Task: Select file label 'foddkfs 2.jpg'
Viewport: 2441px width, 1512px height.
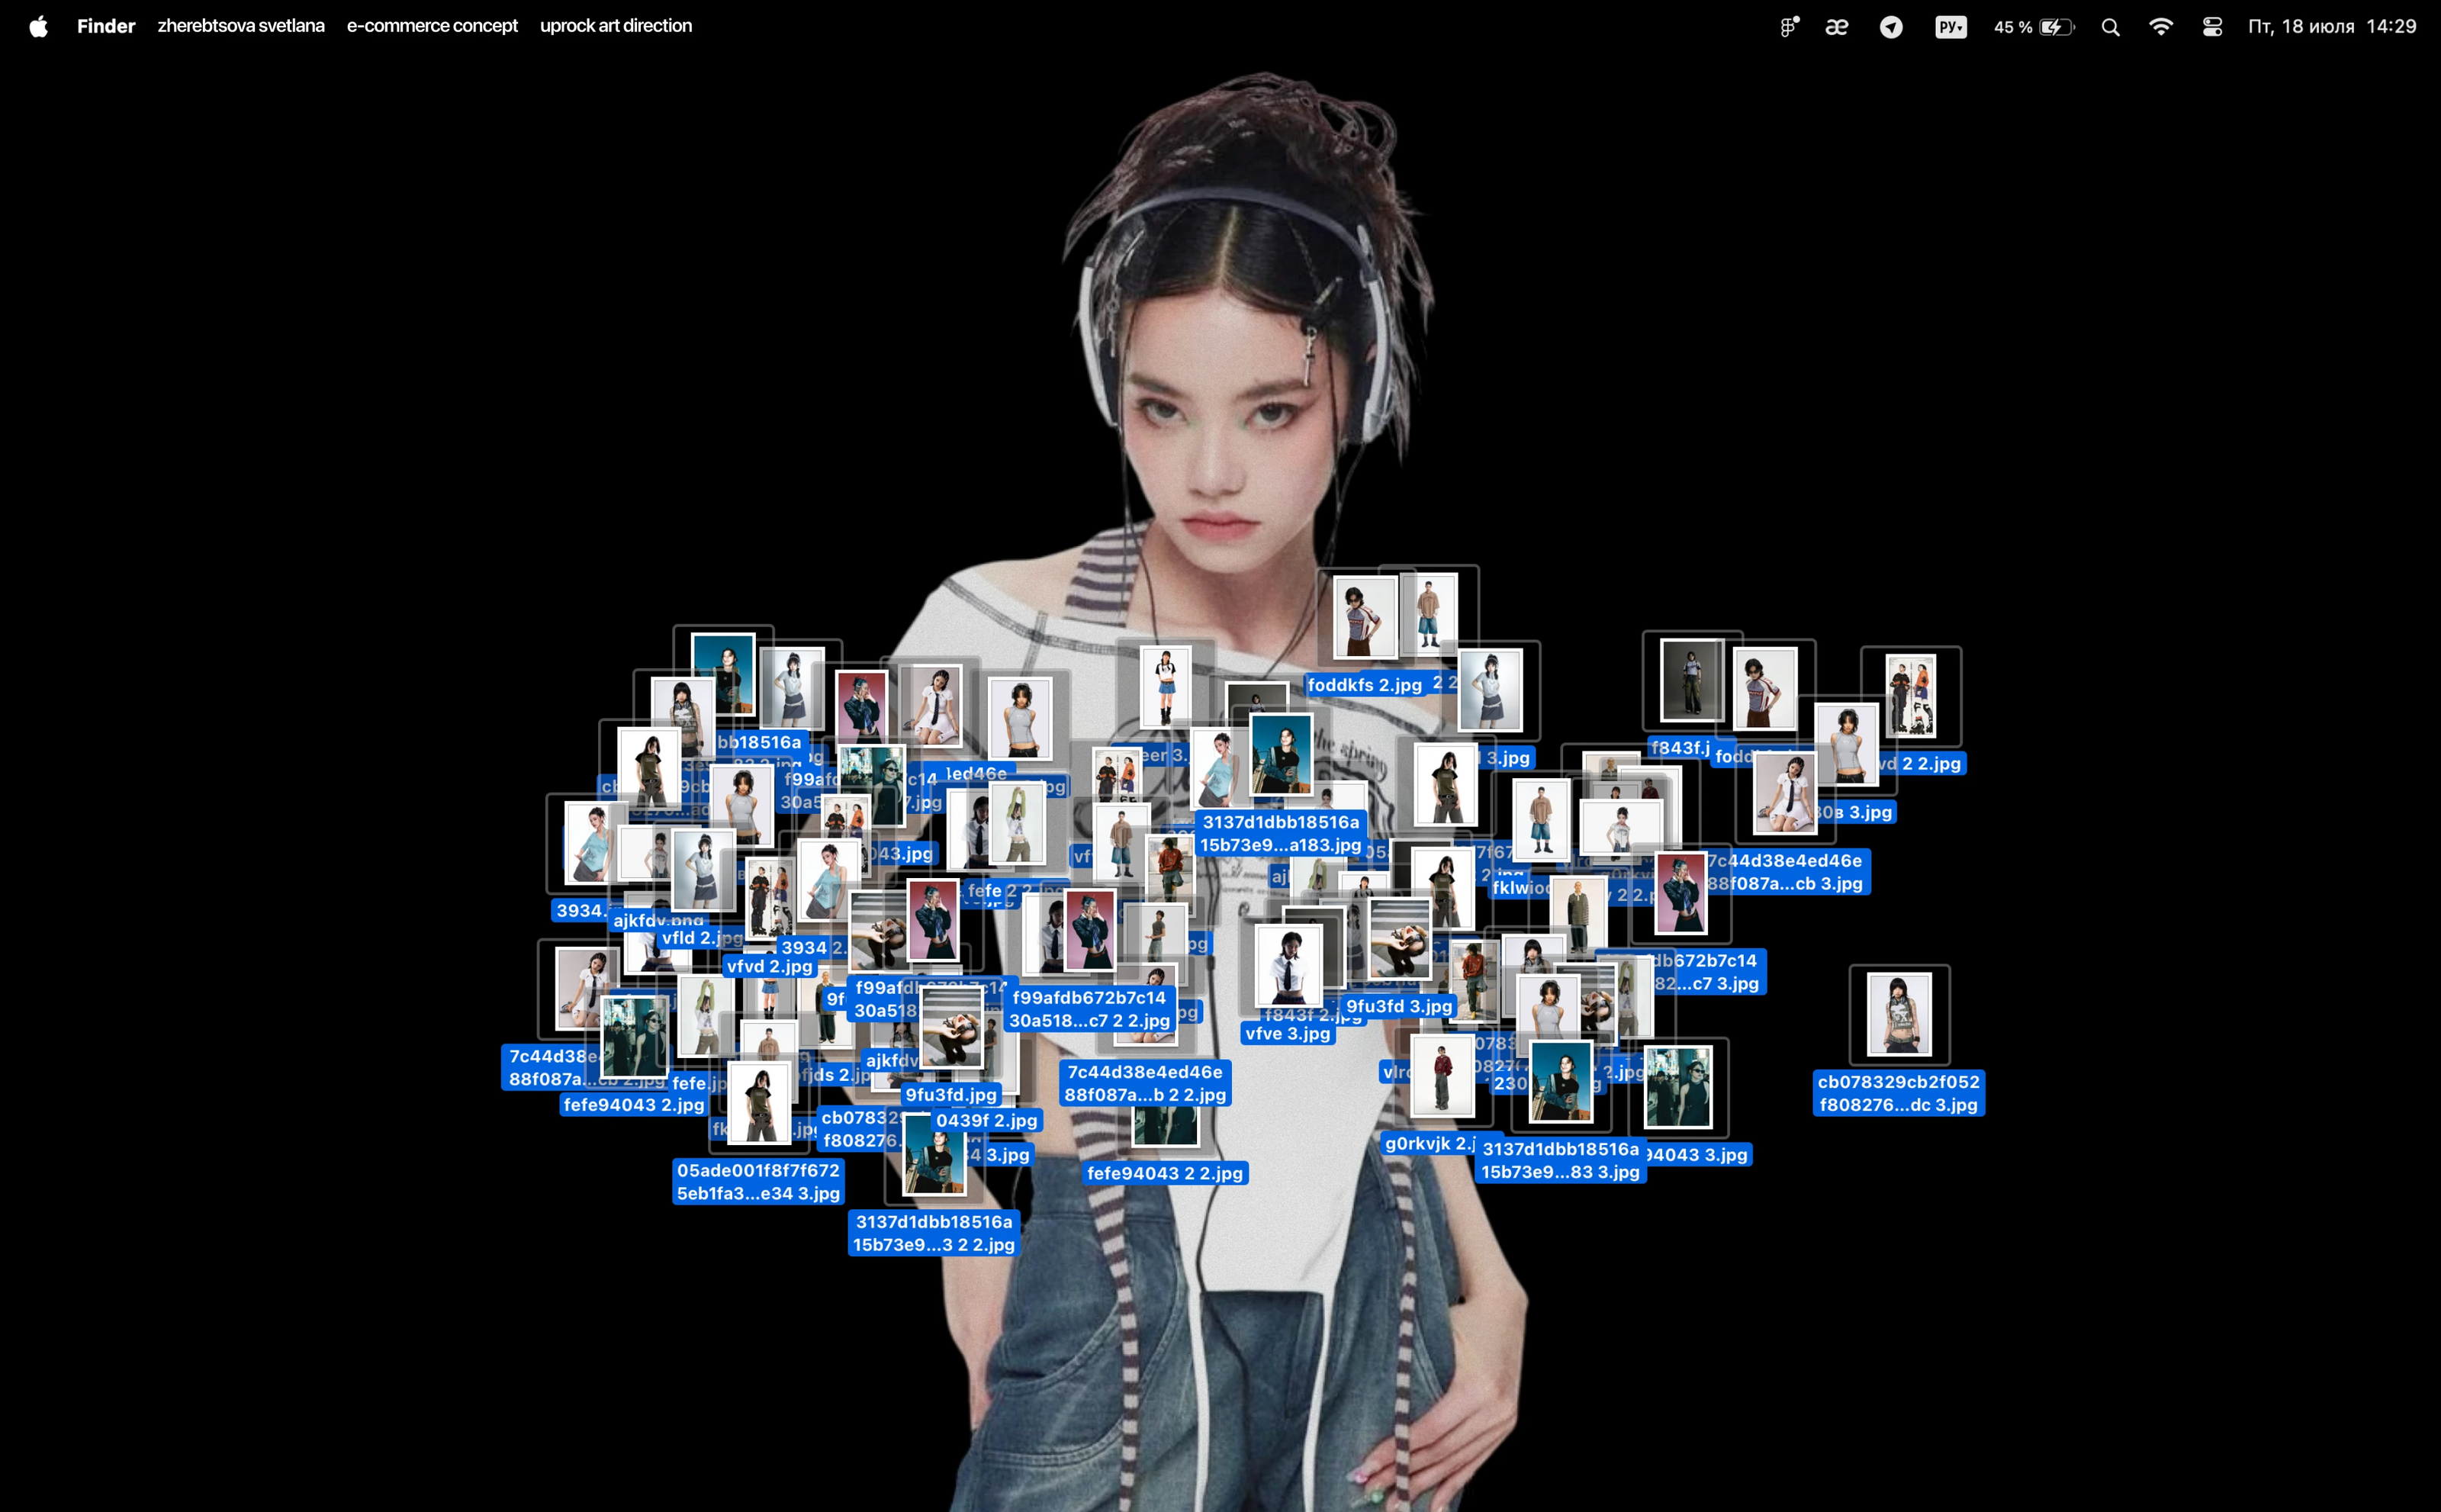Action: (1364, 685)
